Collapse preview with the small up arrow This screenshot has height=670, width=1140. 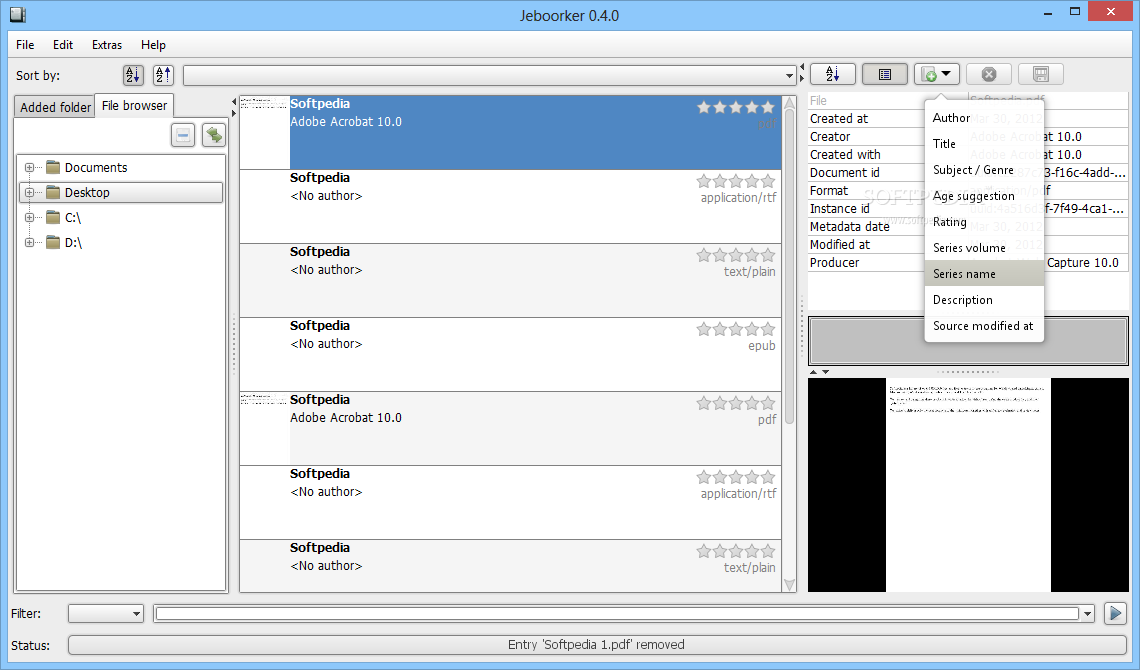814,372
